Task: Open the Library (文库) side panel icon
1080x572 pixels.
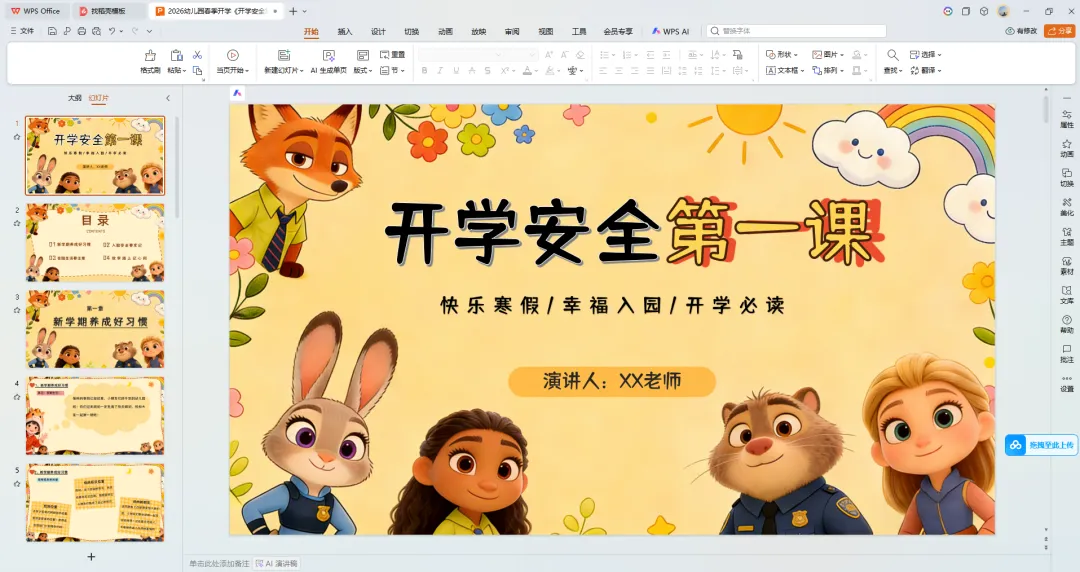Action: [1067, 295]
